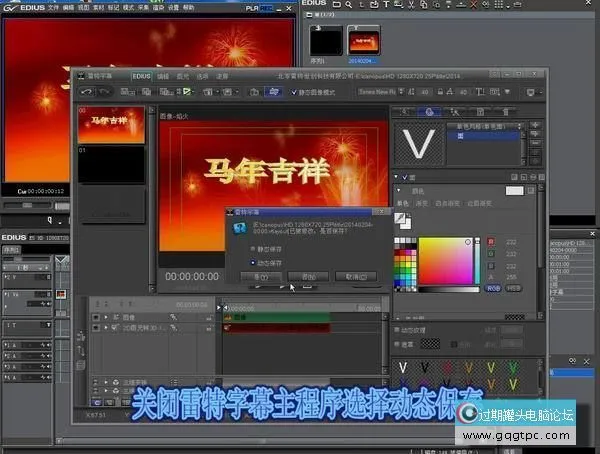Image resolution: width=600 pixels, height=454 pixels.
Task: Click the EDIUS logo in the title bar
Action: (x=25, y=7)
